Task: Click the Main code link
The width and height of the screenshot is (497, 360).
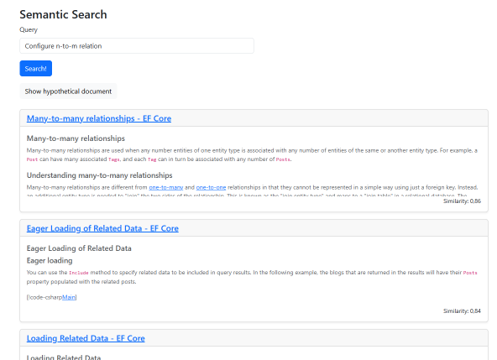Action: tap(69, 297)
